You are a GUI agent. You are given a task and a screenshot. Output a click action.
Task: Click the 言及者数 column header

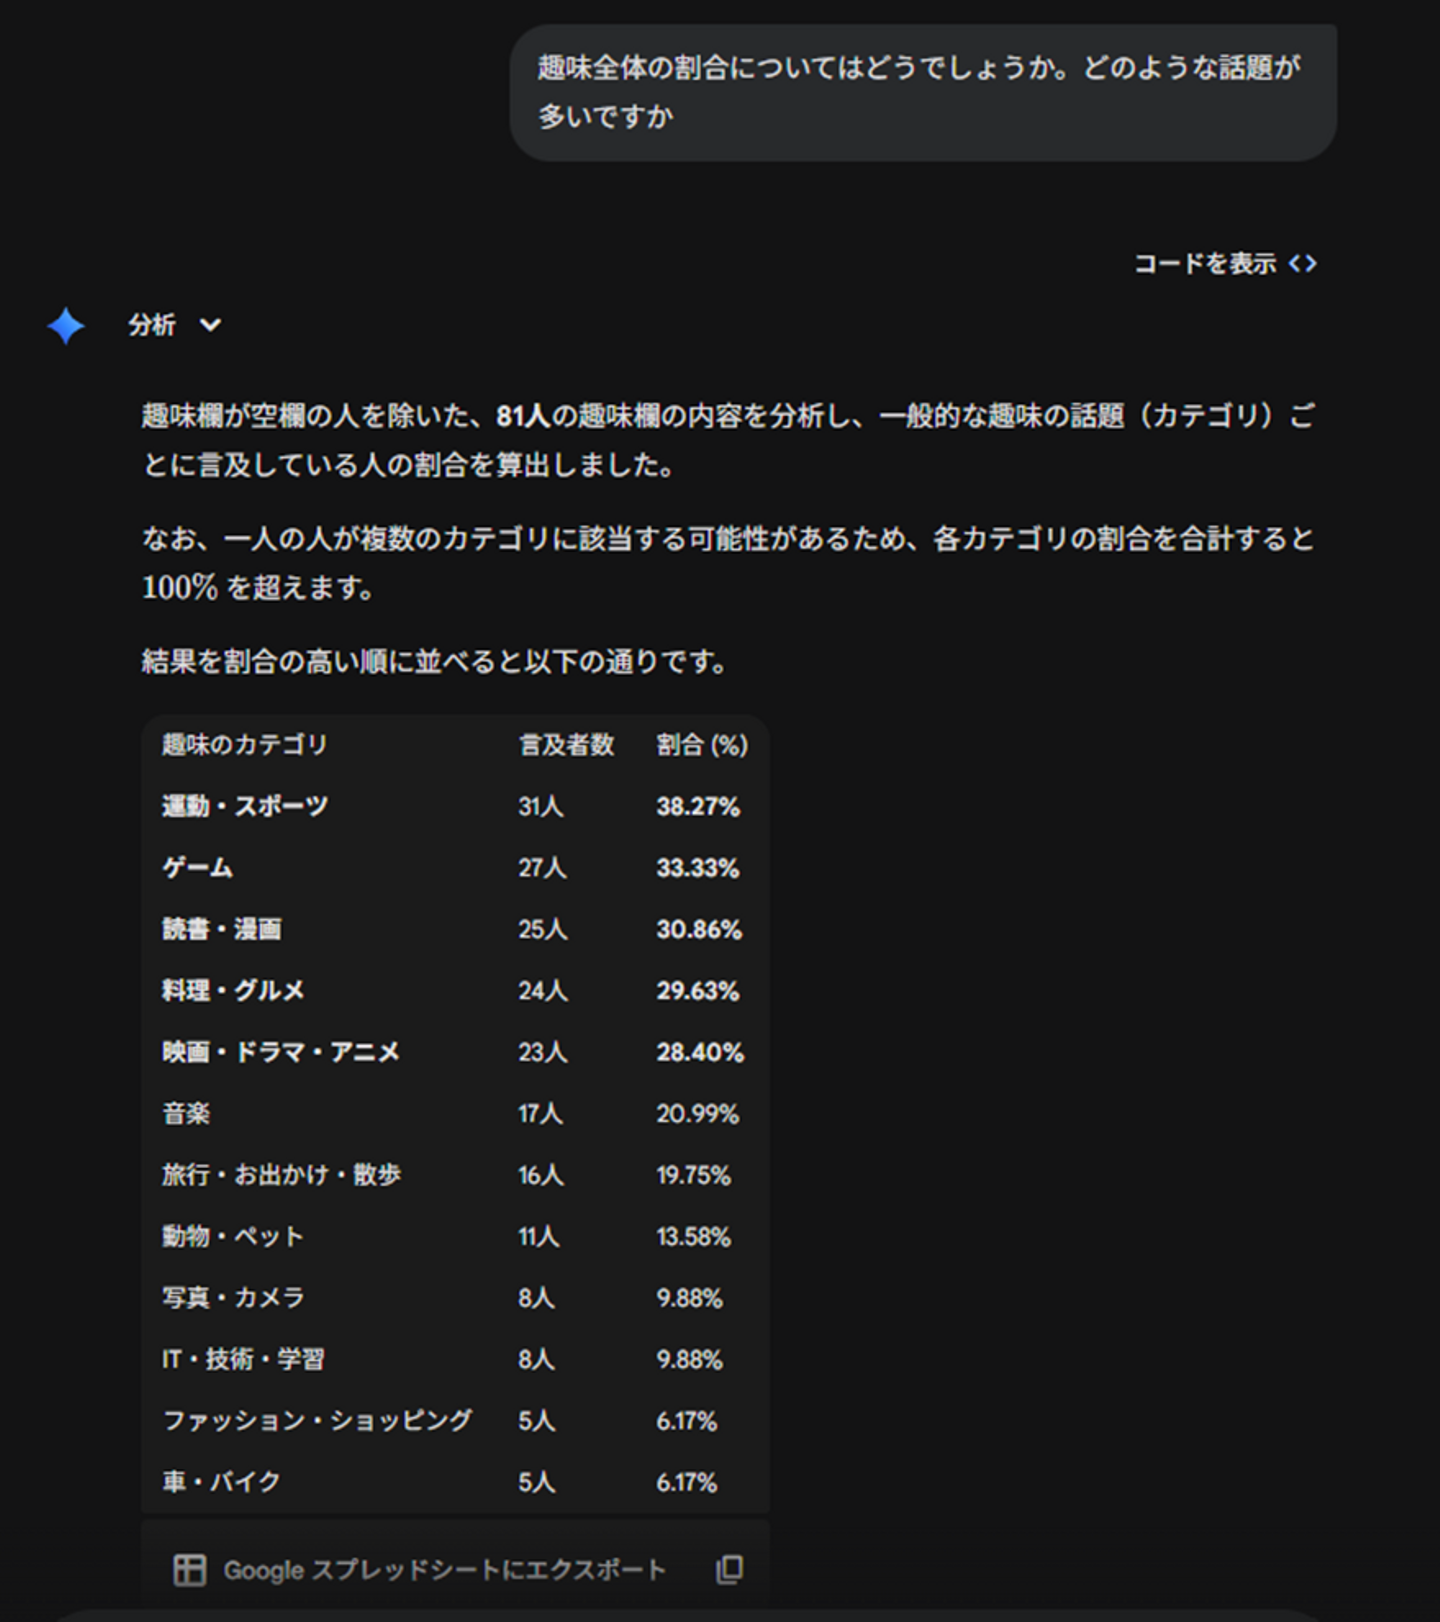(x=566, y=745)
